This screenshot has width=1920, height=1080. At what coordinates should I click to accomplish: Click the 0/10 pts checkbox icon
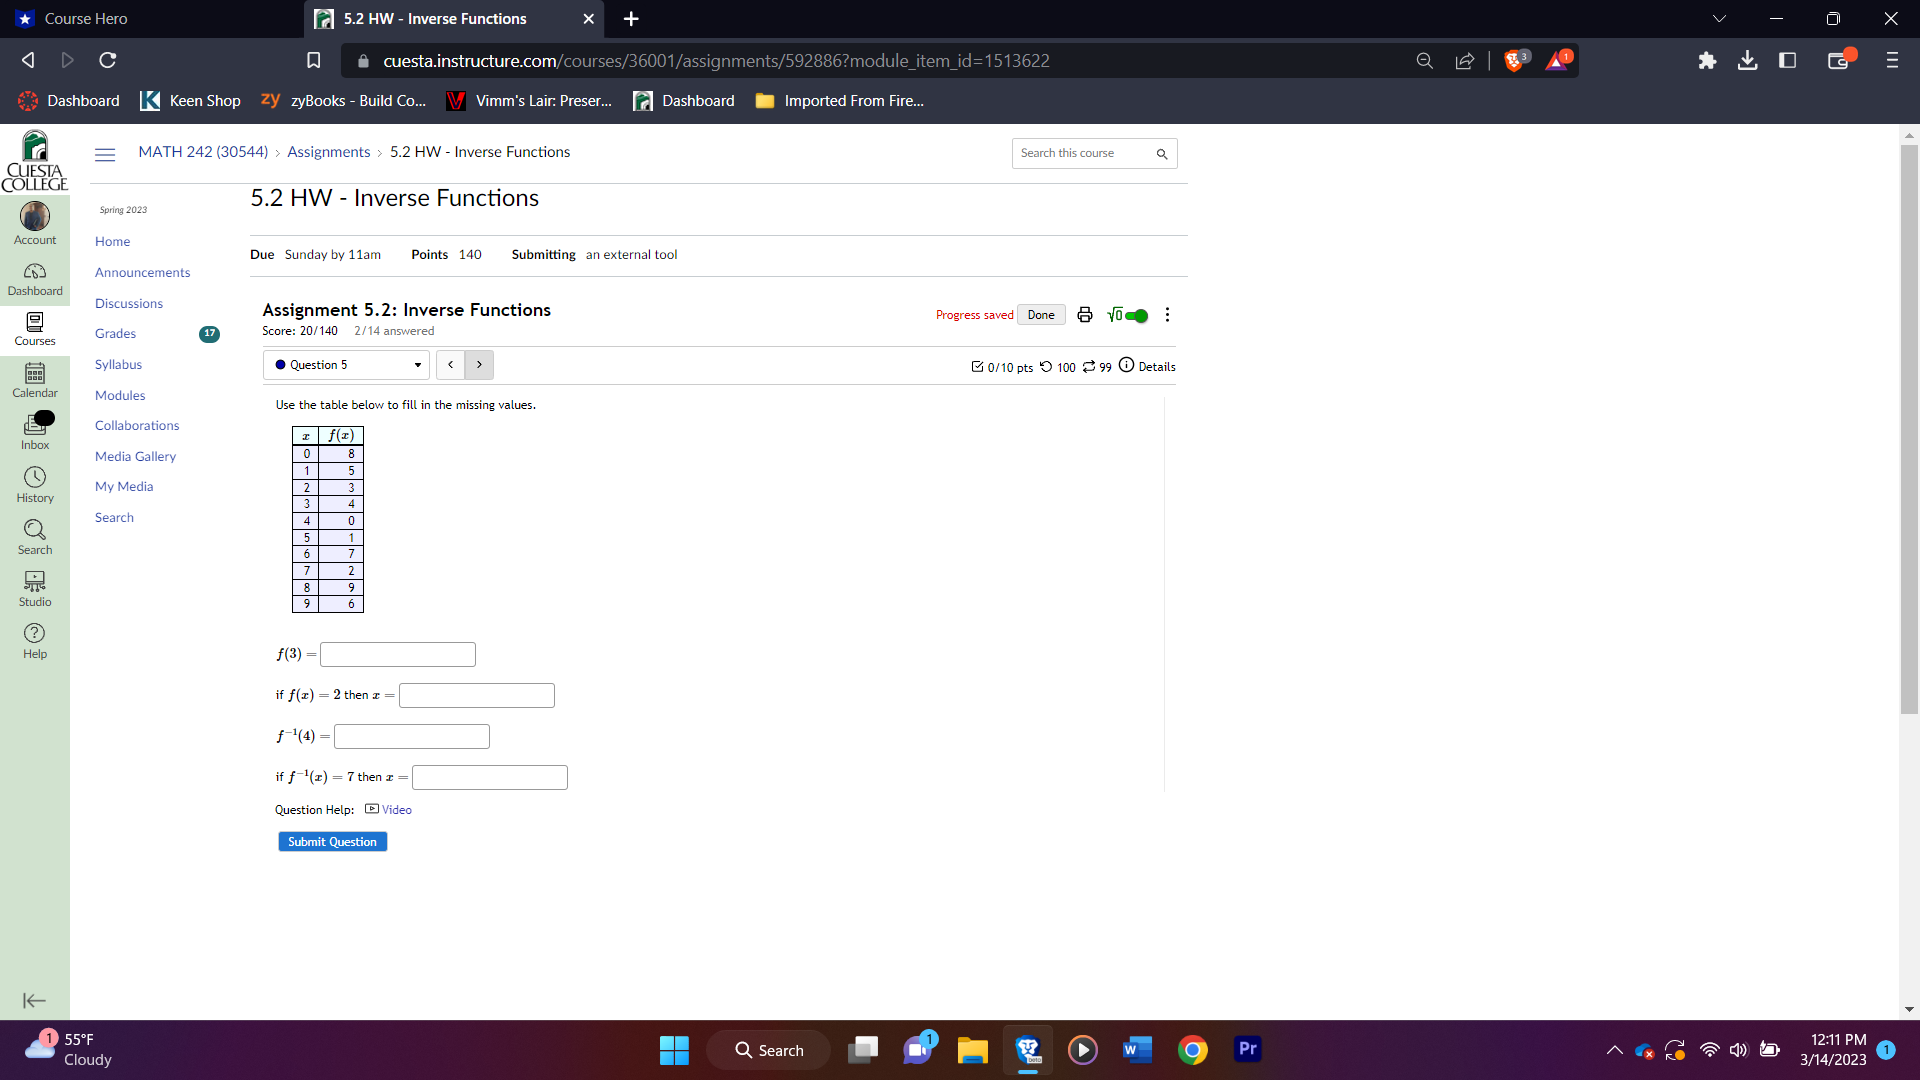(978, 366)
